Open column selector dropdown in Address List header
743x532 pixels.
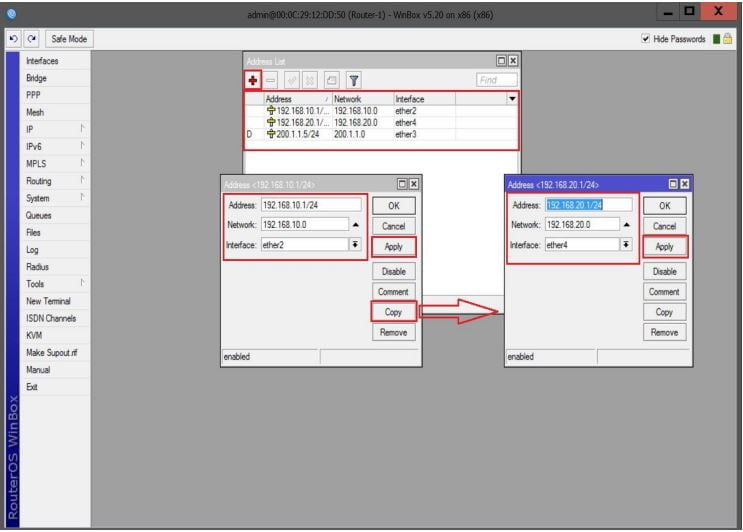tap(512, 99)
